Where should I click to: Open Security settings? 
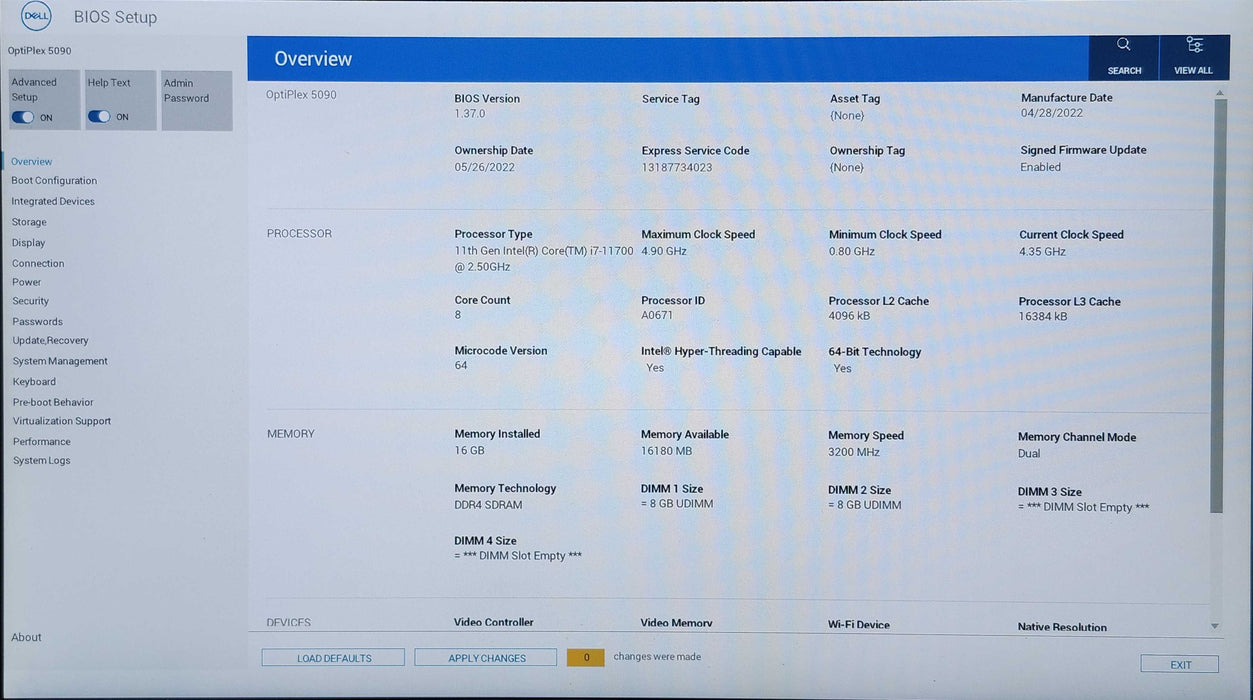(x=30, y=301)
